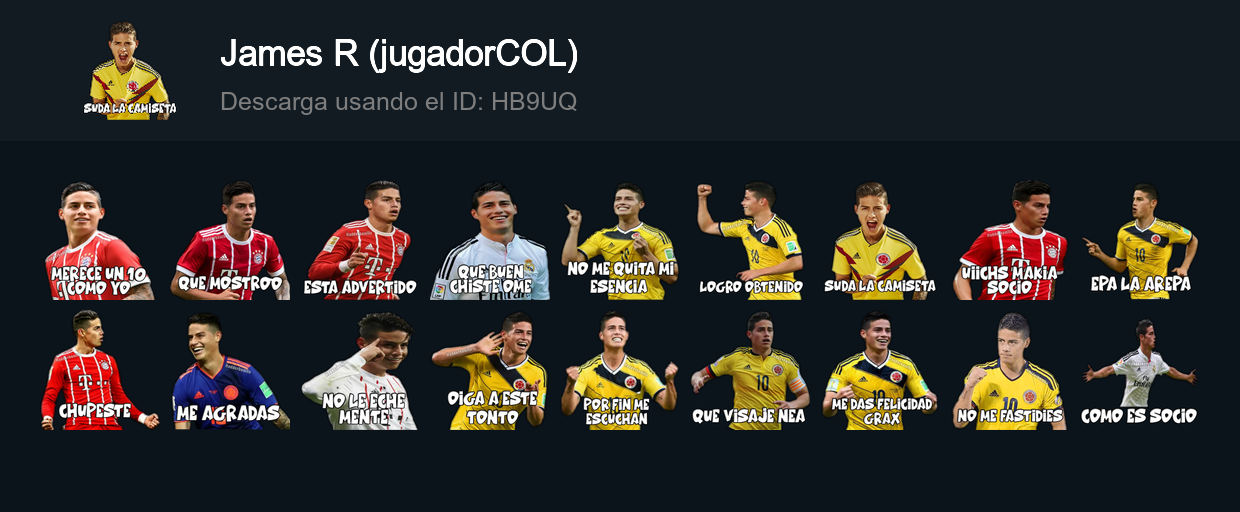Pick the 'Oiga a este tonto' sticker
The width and height of the screenshot is (1240, 512).
pyautogui.click(x=490, y=371)
